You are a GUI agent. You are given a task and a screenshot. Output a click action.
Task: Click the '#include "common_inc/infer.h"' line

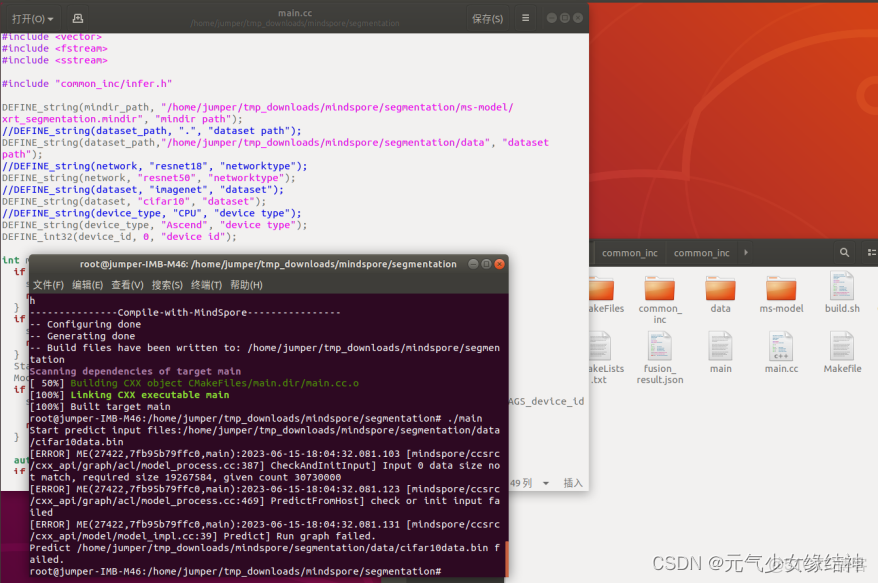tap(87, 83)
